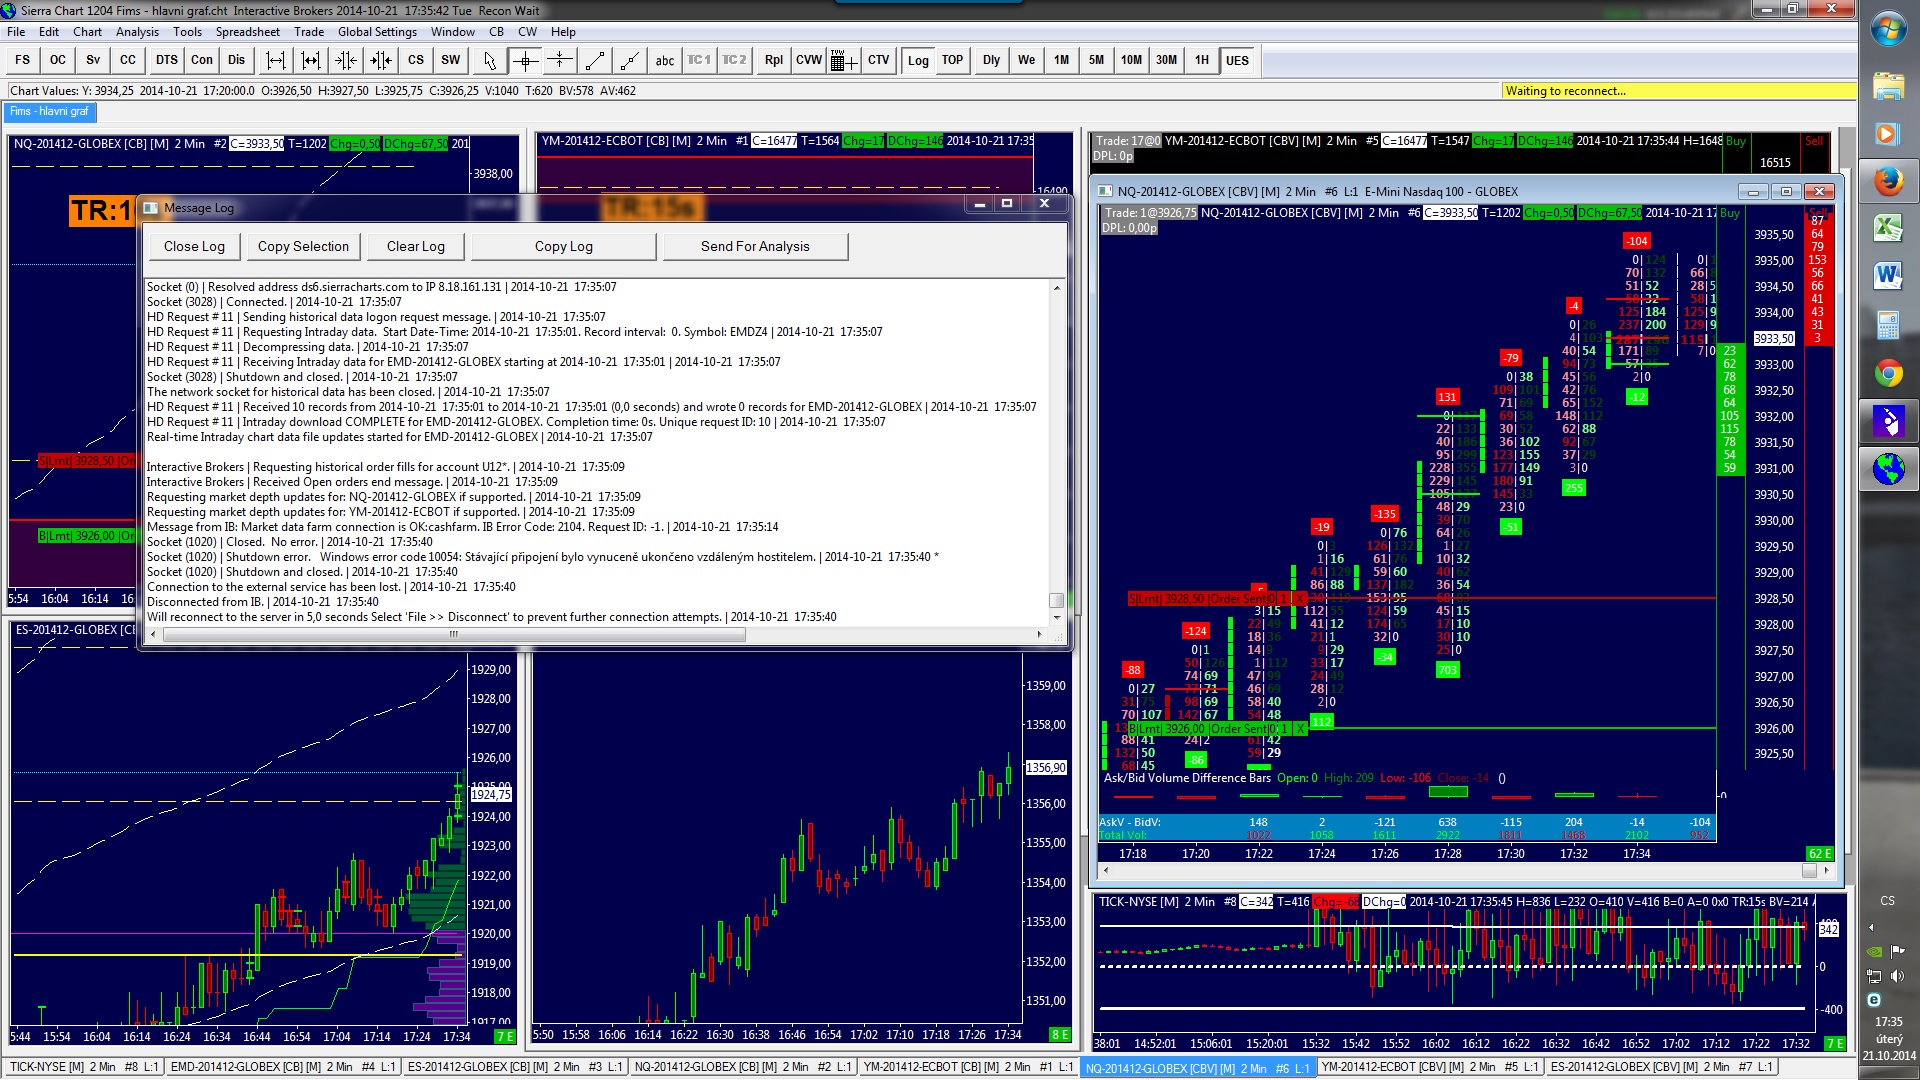The image size is (1925, 1080).
Task: Open the Global Settings menu
Action: (x=377, y=32)
